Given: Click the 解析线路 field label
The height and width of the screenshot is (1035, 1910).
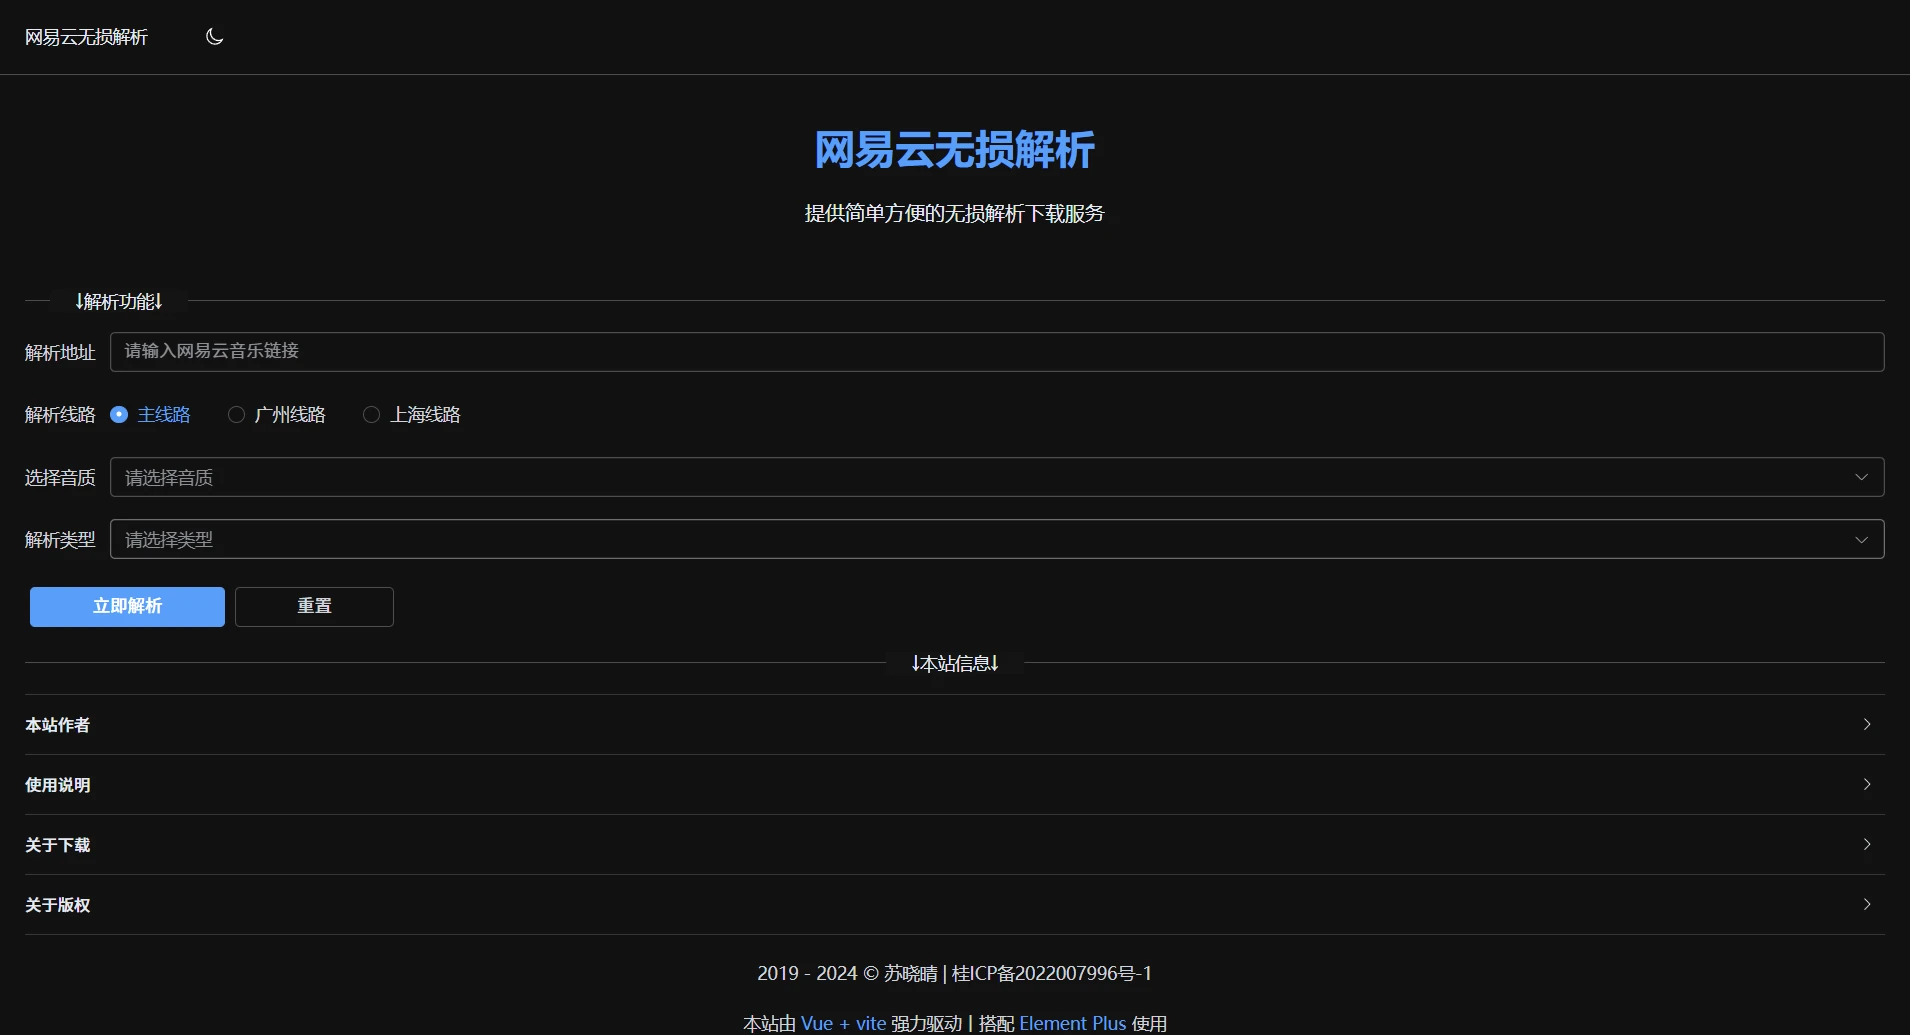Looking at the screenshot, I should pos(60,414).
